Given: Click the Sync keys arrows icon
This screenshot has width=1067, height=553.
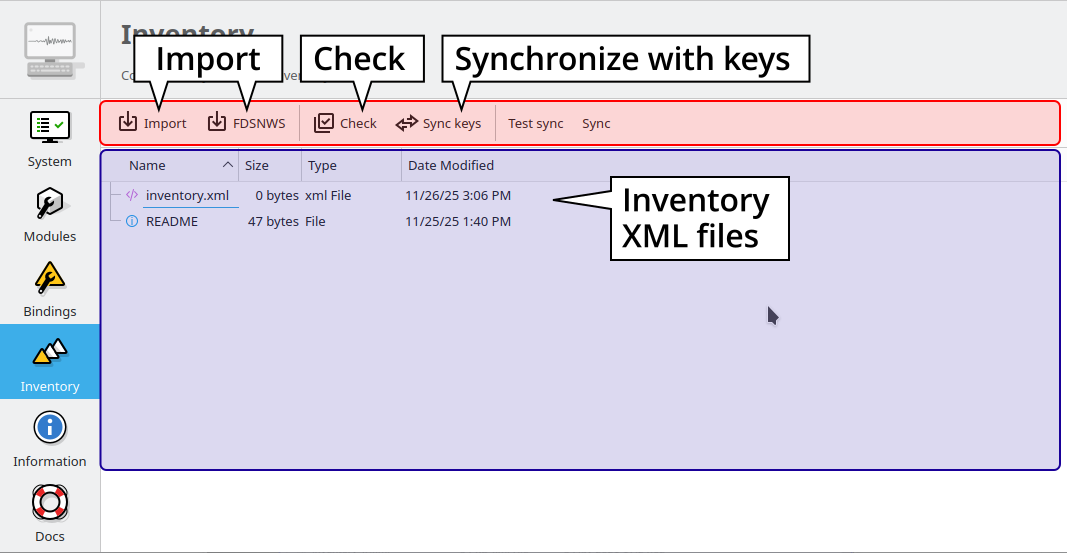Looking at the screenshot, I should [406, 123].
